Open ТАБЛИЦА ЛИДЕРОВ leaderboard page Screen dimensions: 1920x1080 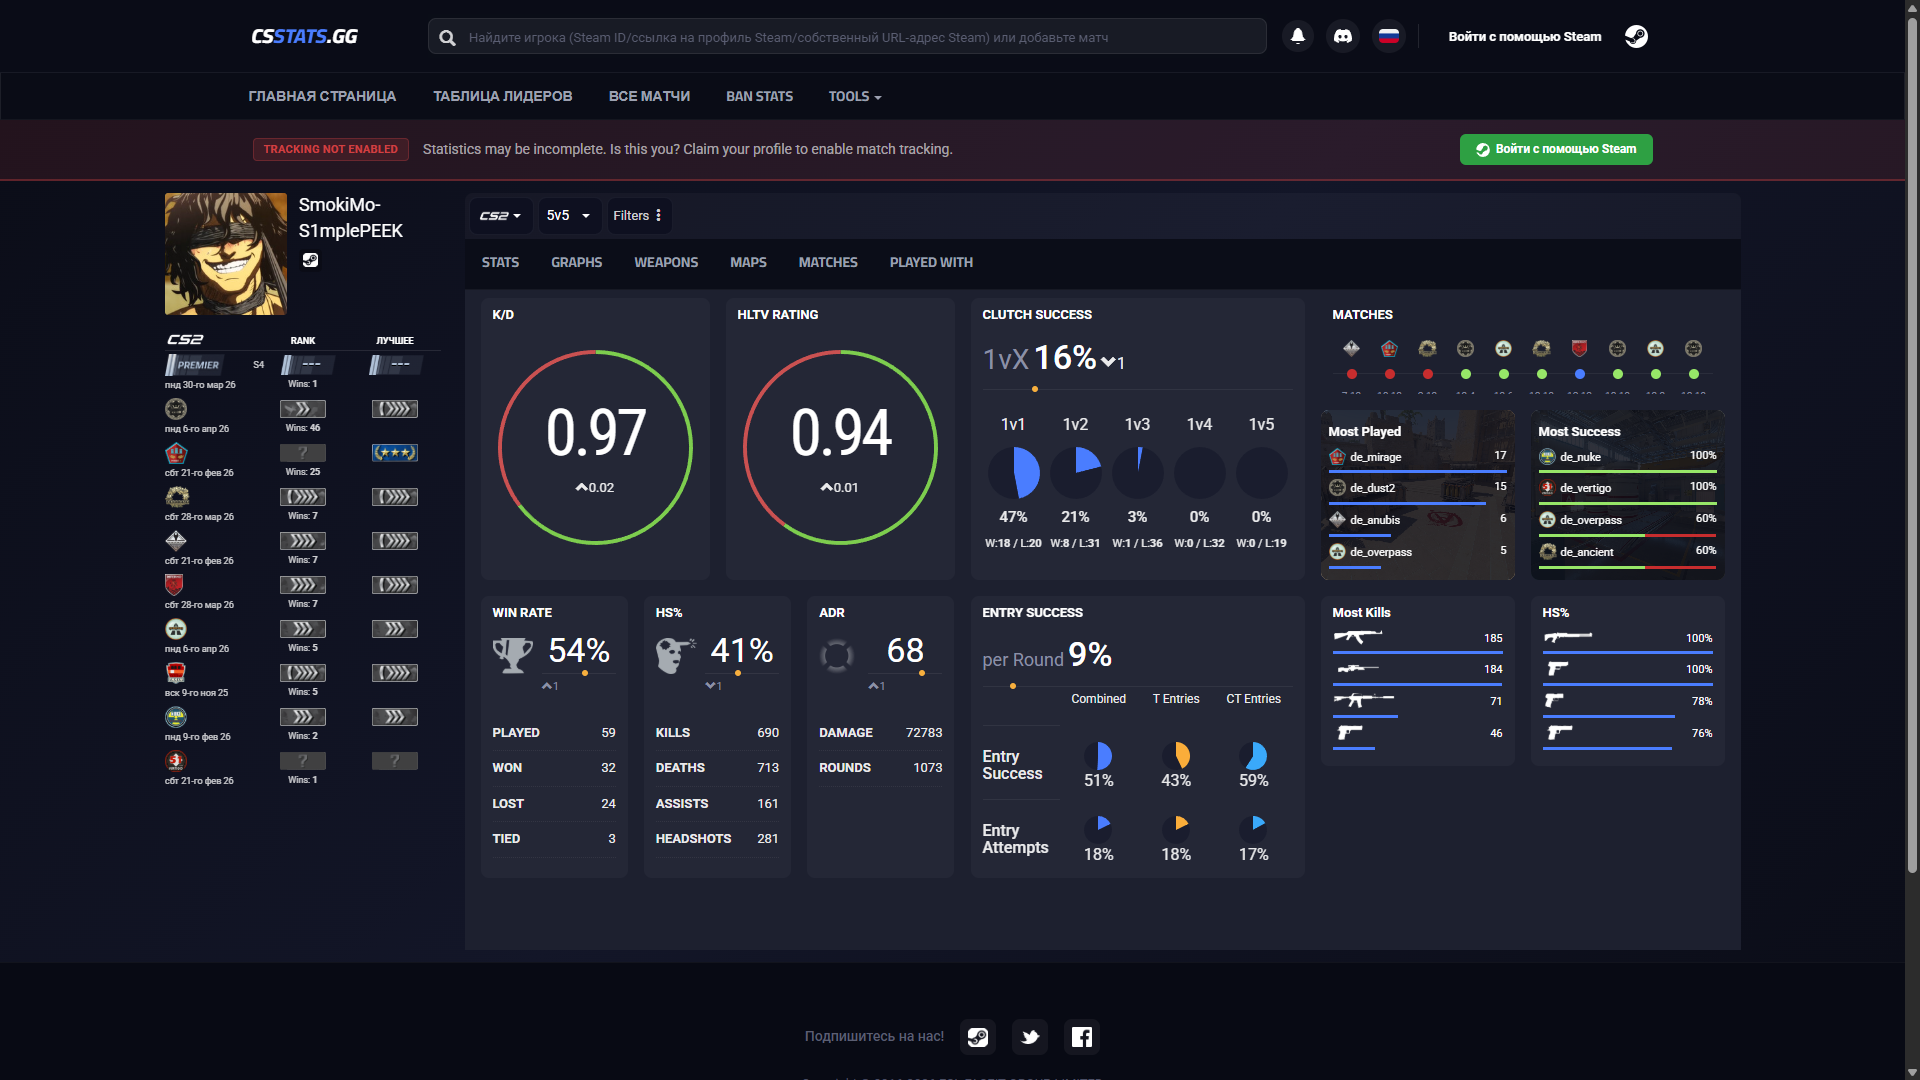502,96
